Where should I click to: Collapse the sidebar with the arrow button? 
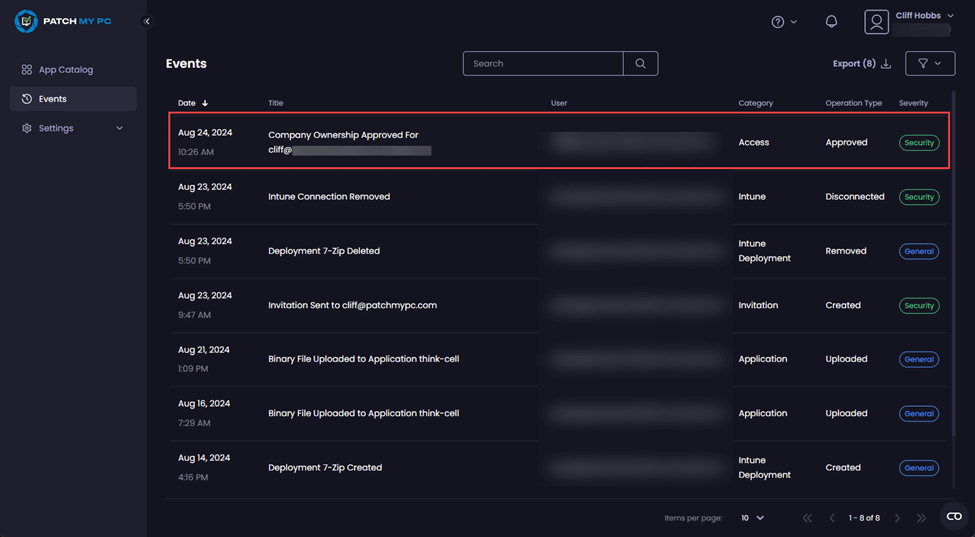147,21
